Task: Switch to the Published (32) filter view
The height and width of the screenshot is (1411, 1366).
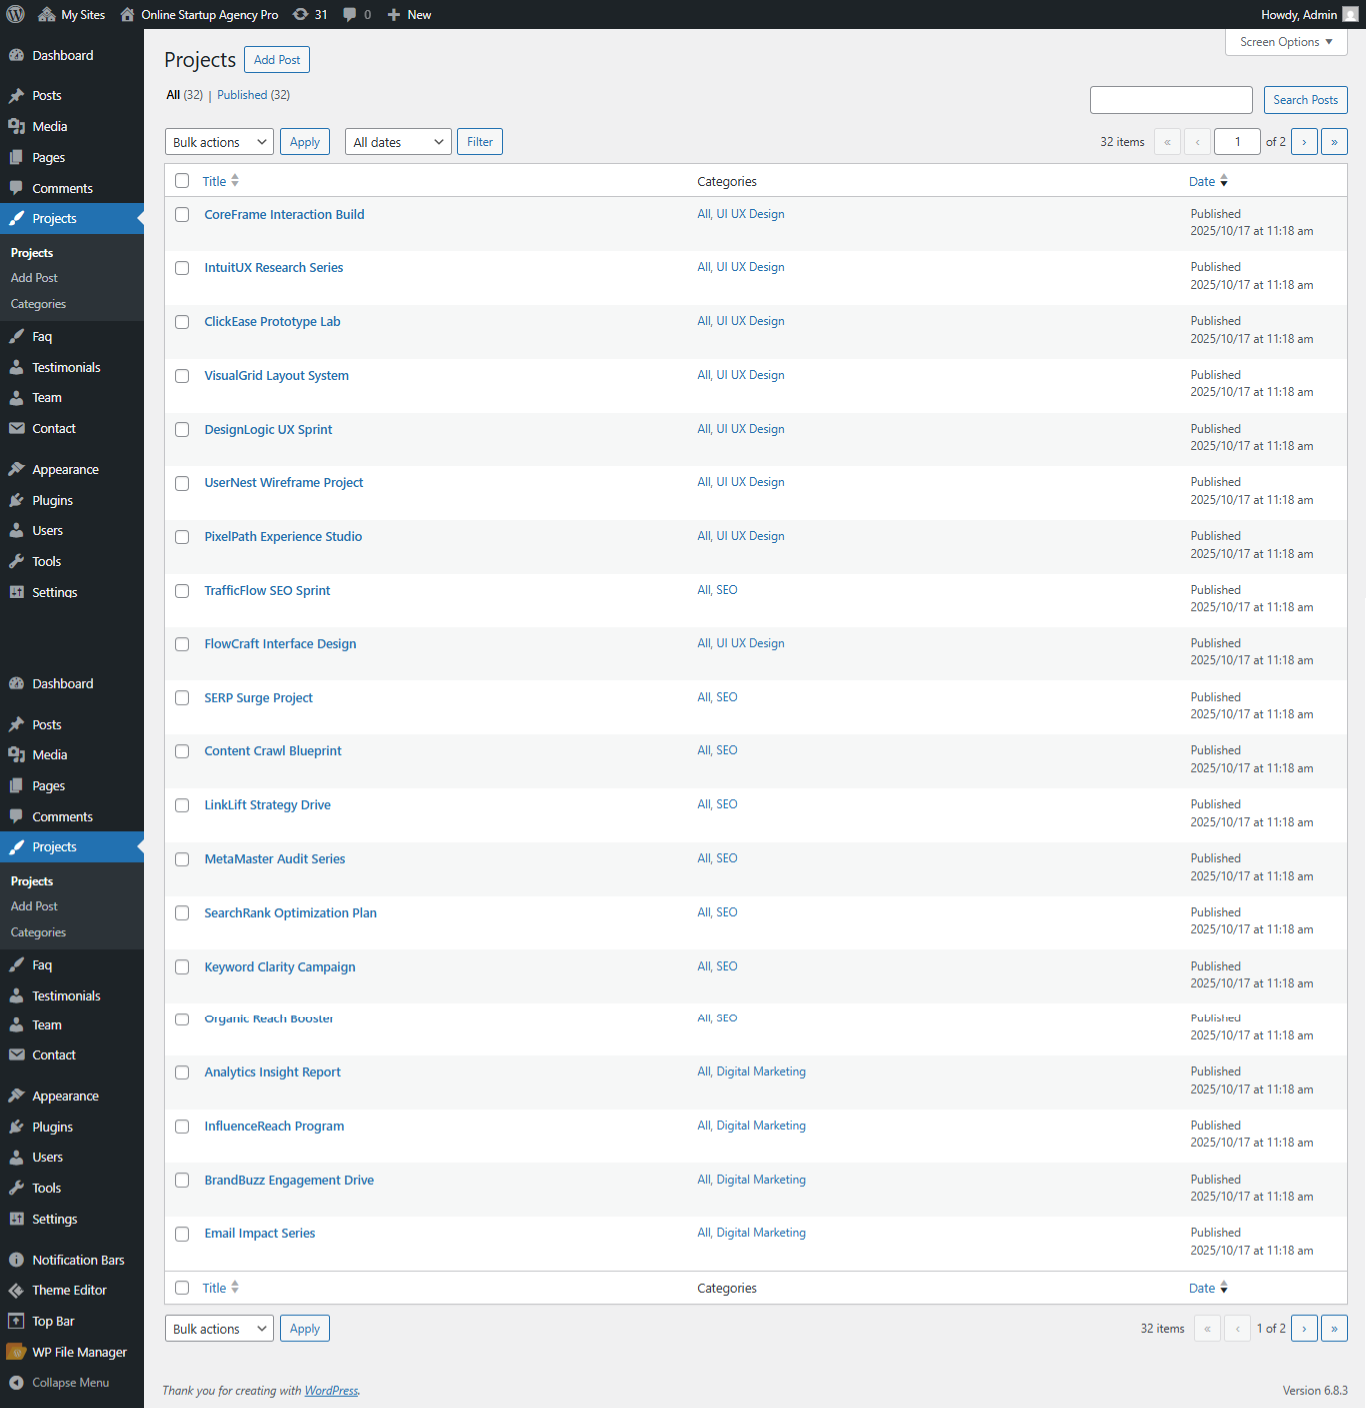Action: point(253,95)
